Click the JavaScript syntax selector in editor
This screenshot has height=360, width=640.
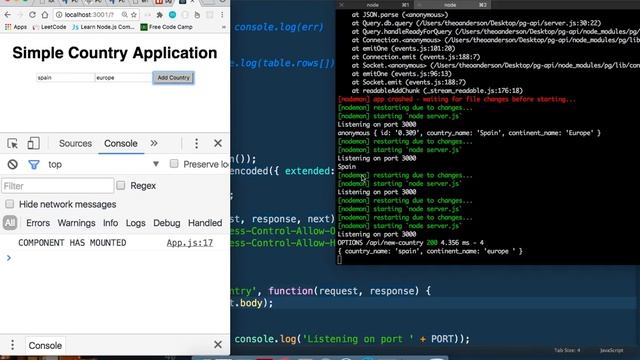(x=611, y=350)
